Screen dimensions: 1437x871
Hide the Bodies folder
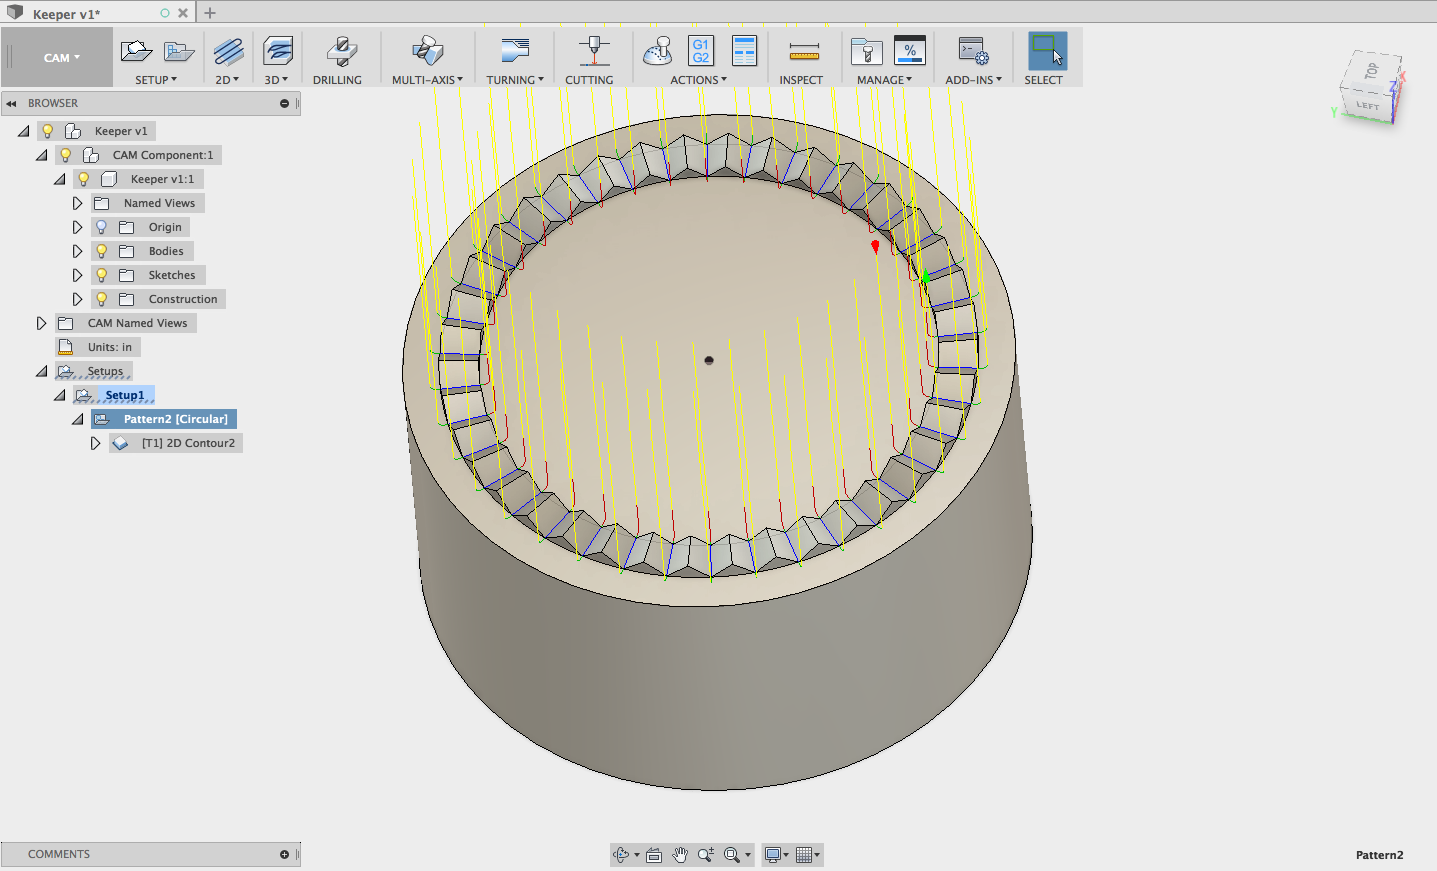tap(100, 251)
